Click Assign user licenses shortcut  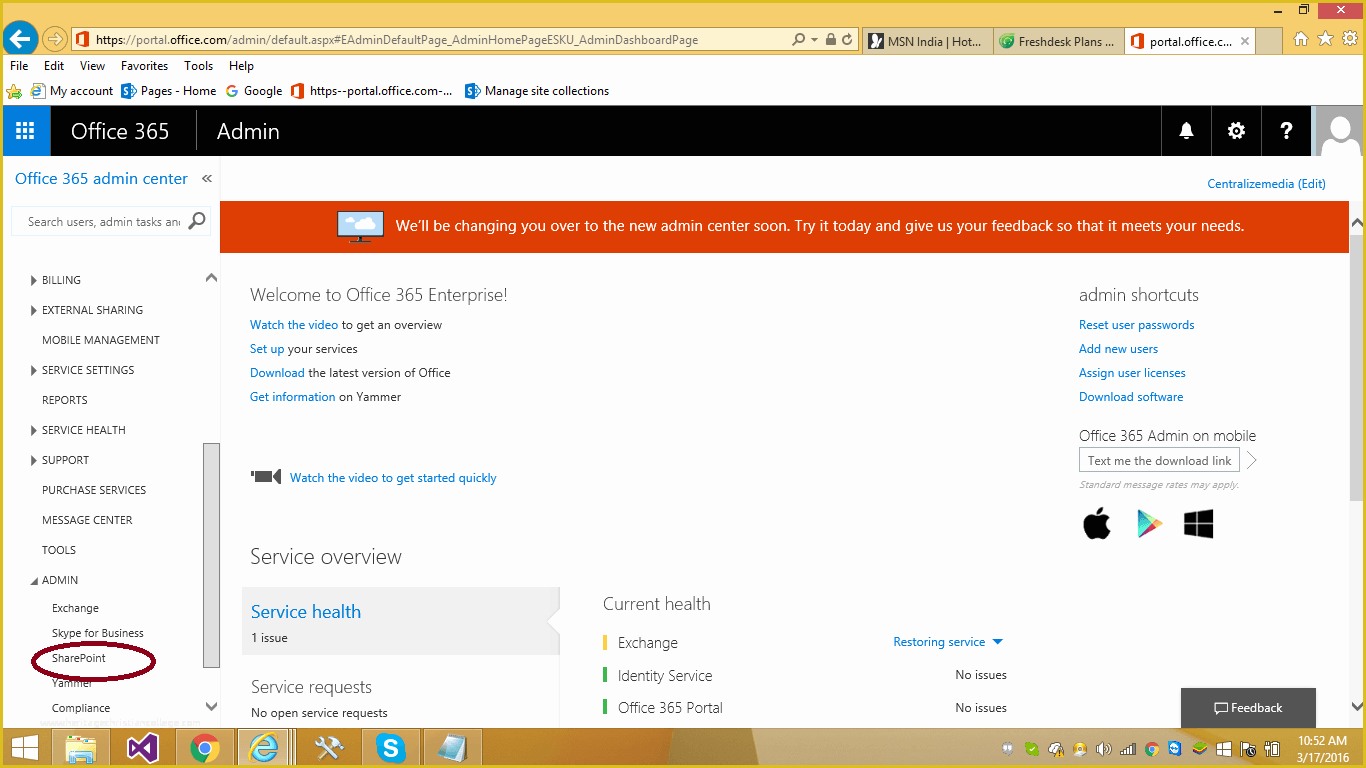pos(1132,373)
